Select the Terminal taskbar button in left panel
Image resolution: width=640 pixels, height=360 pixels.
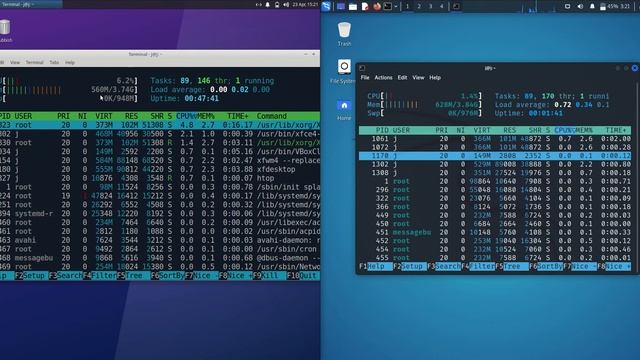point(31,4)
